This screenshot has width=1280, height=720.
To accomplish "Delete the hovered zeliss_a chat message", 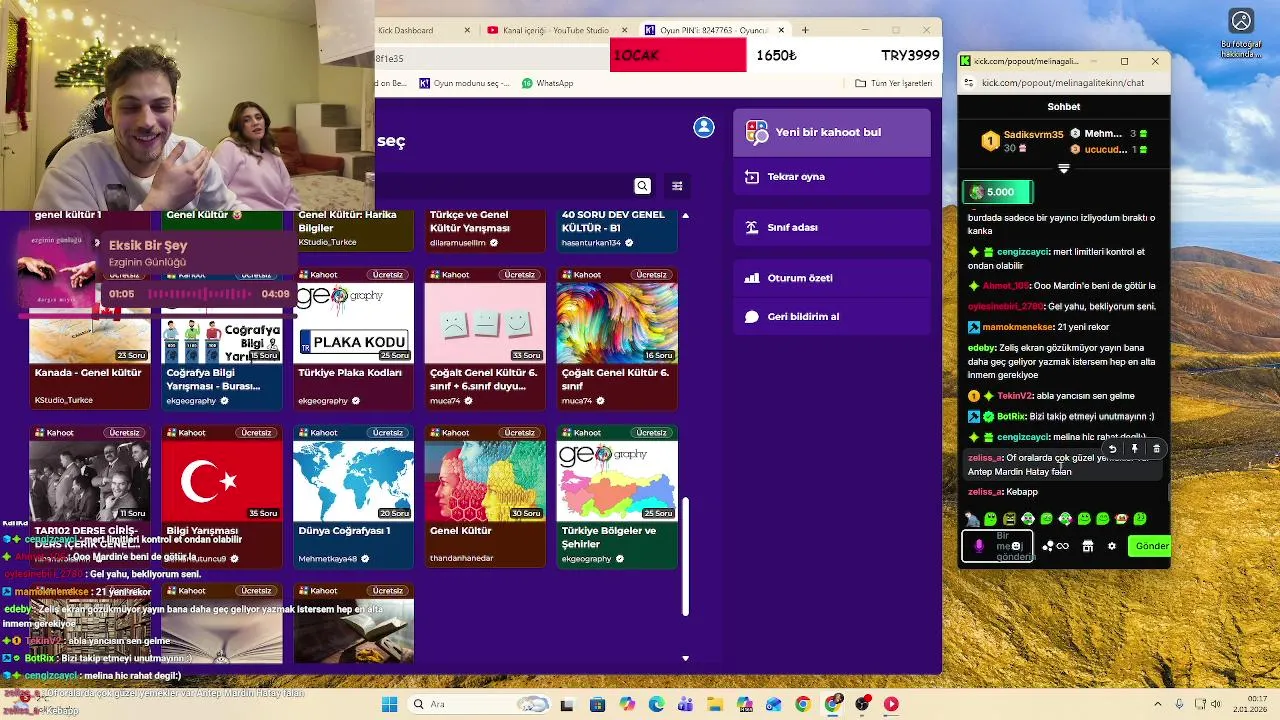I will (1156, 449).
